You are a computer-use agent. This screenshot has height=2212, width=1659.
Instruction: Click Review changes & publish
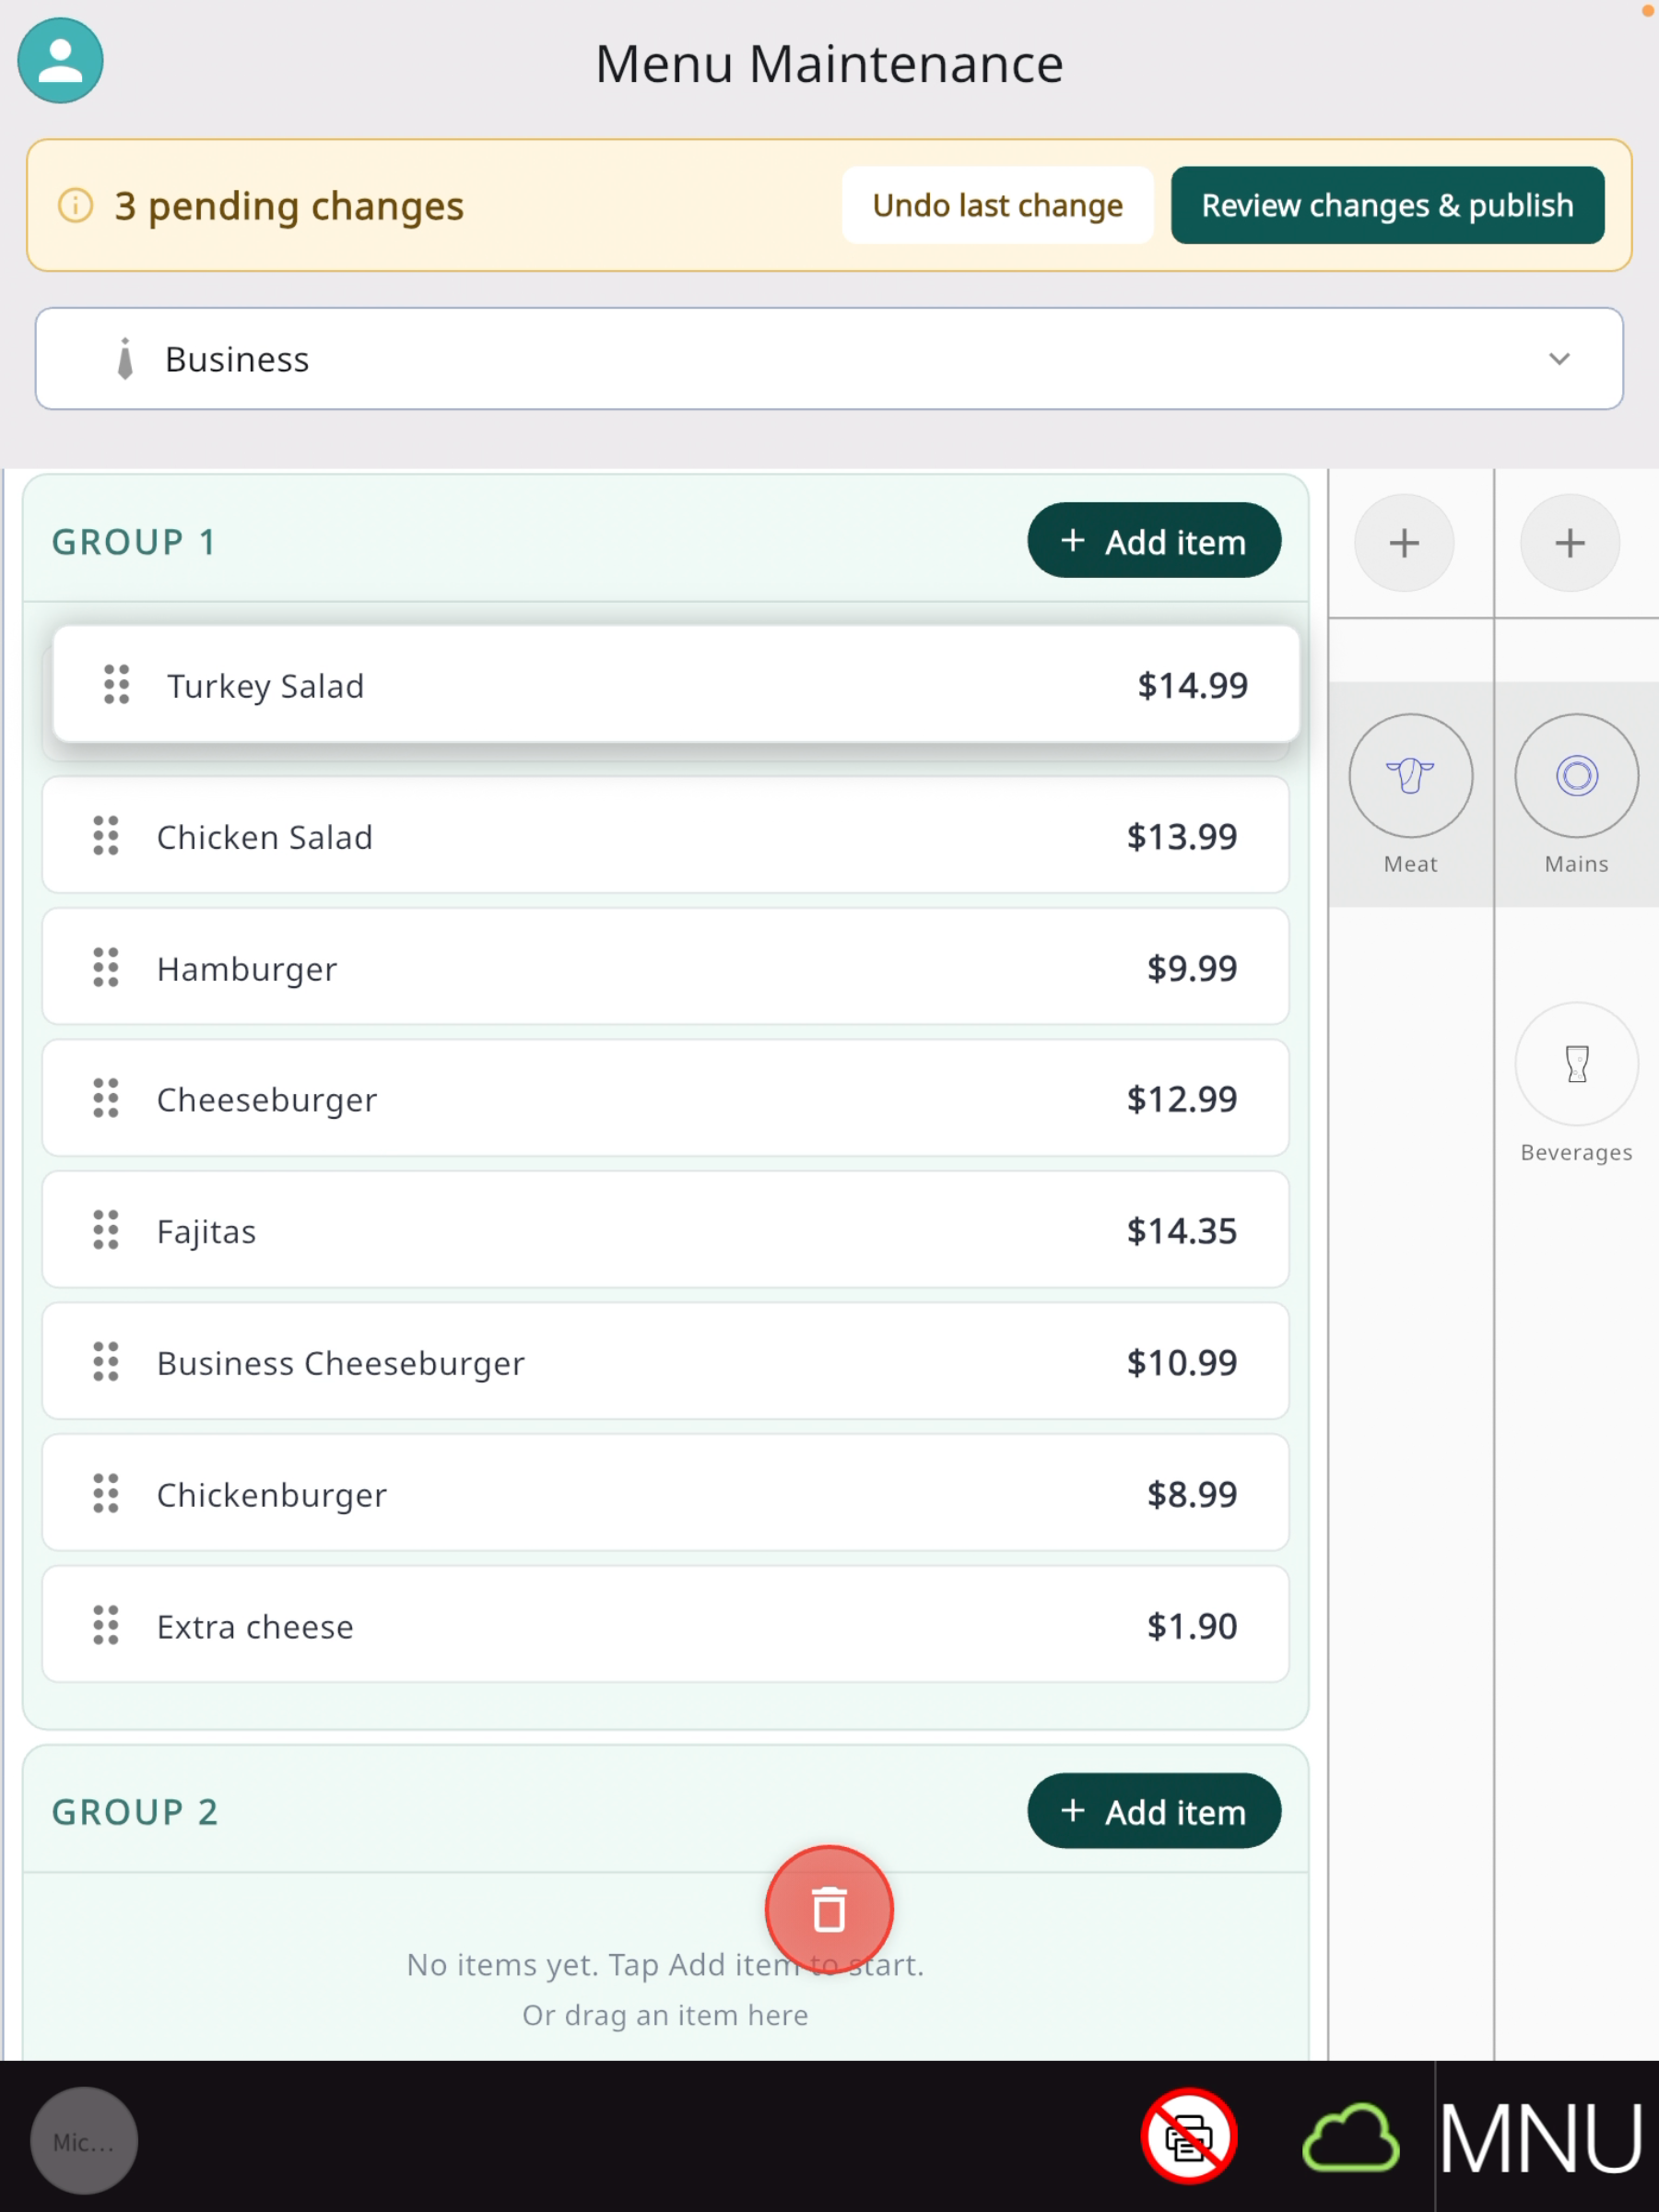pyautogui.click(x=1387, y=205)
